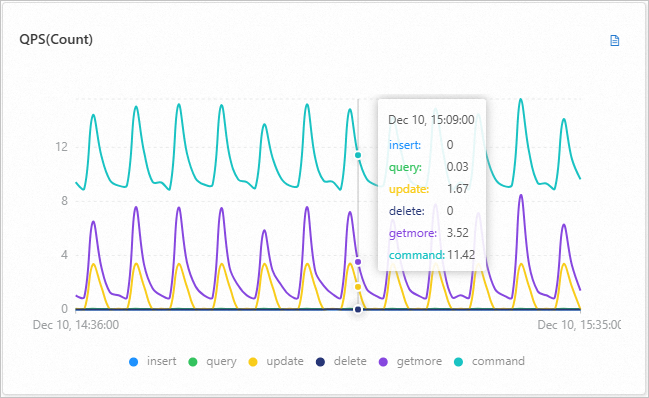Toggle the command series in legend
Image resolution: width=649 pixels, height=398 pixels.
pyautogui.click(x=489, y=361)
